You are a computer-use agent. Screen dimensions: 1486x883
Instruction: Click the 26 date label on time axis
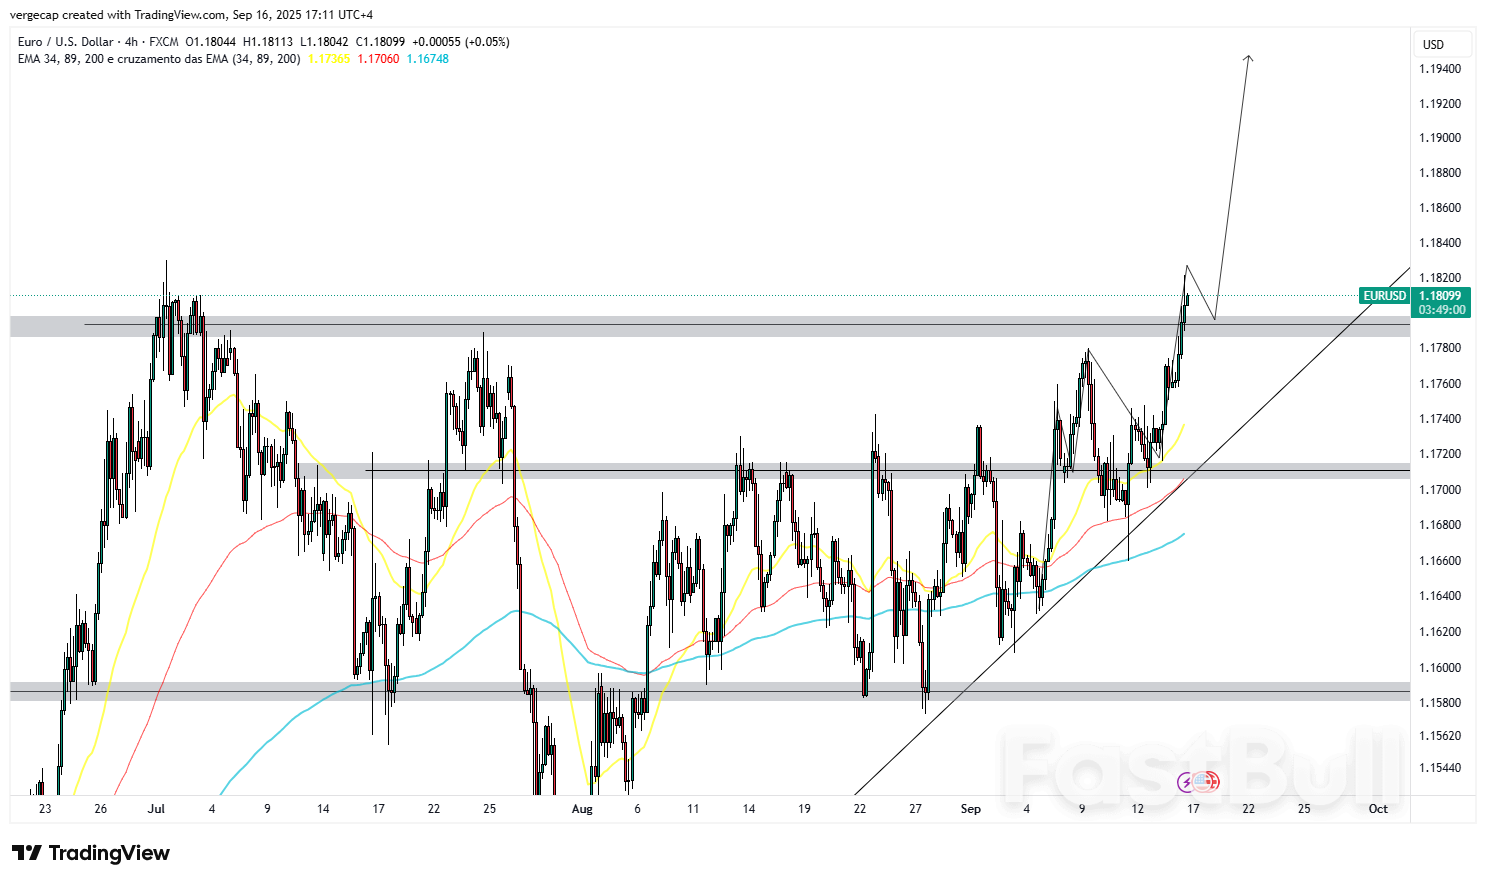100,809
